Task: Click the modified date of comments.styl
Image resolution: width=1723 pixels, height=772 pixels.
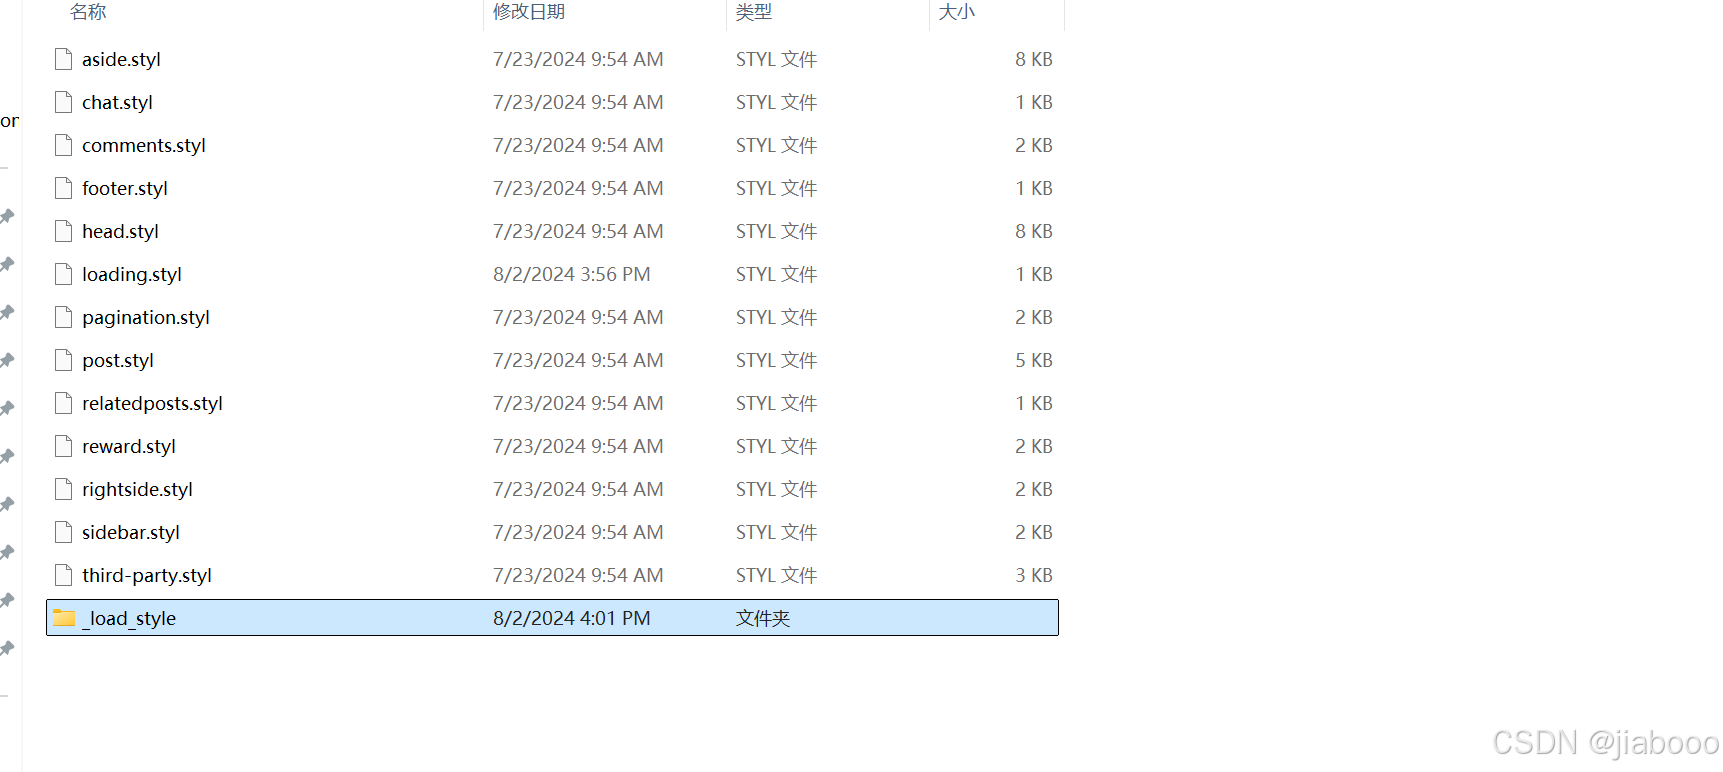Action: point(578,145)
